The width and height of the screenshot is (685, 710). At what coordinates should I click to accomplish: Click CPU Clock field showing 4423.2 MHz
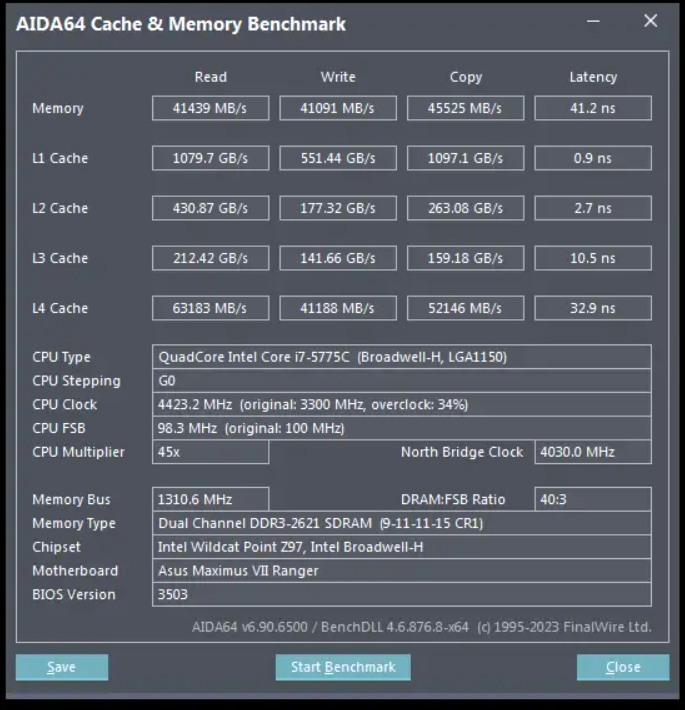click(x=402, y=404)
